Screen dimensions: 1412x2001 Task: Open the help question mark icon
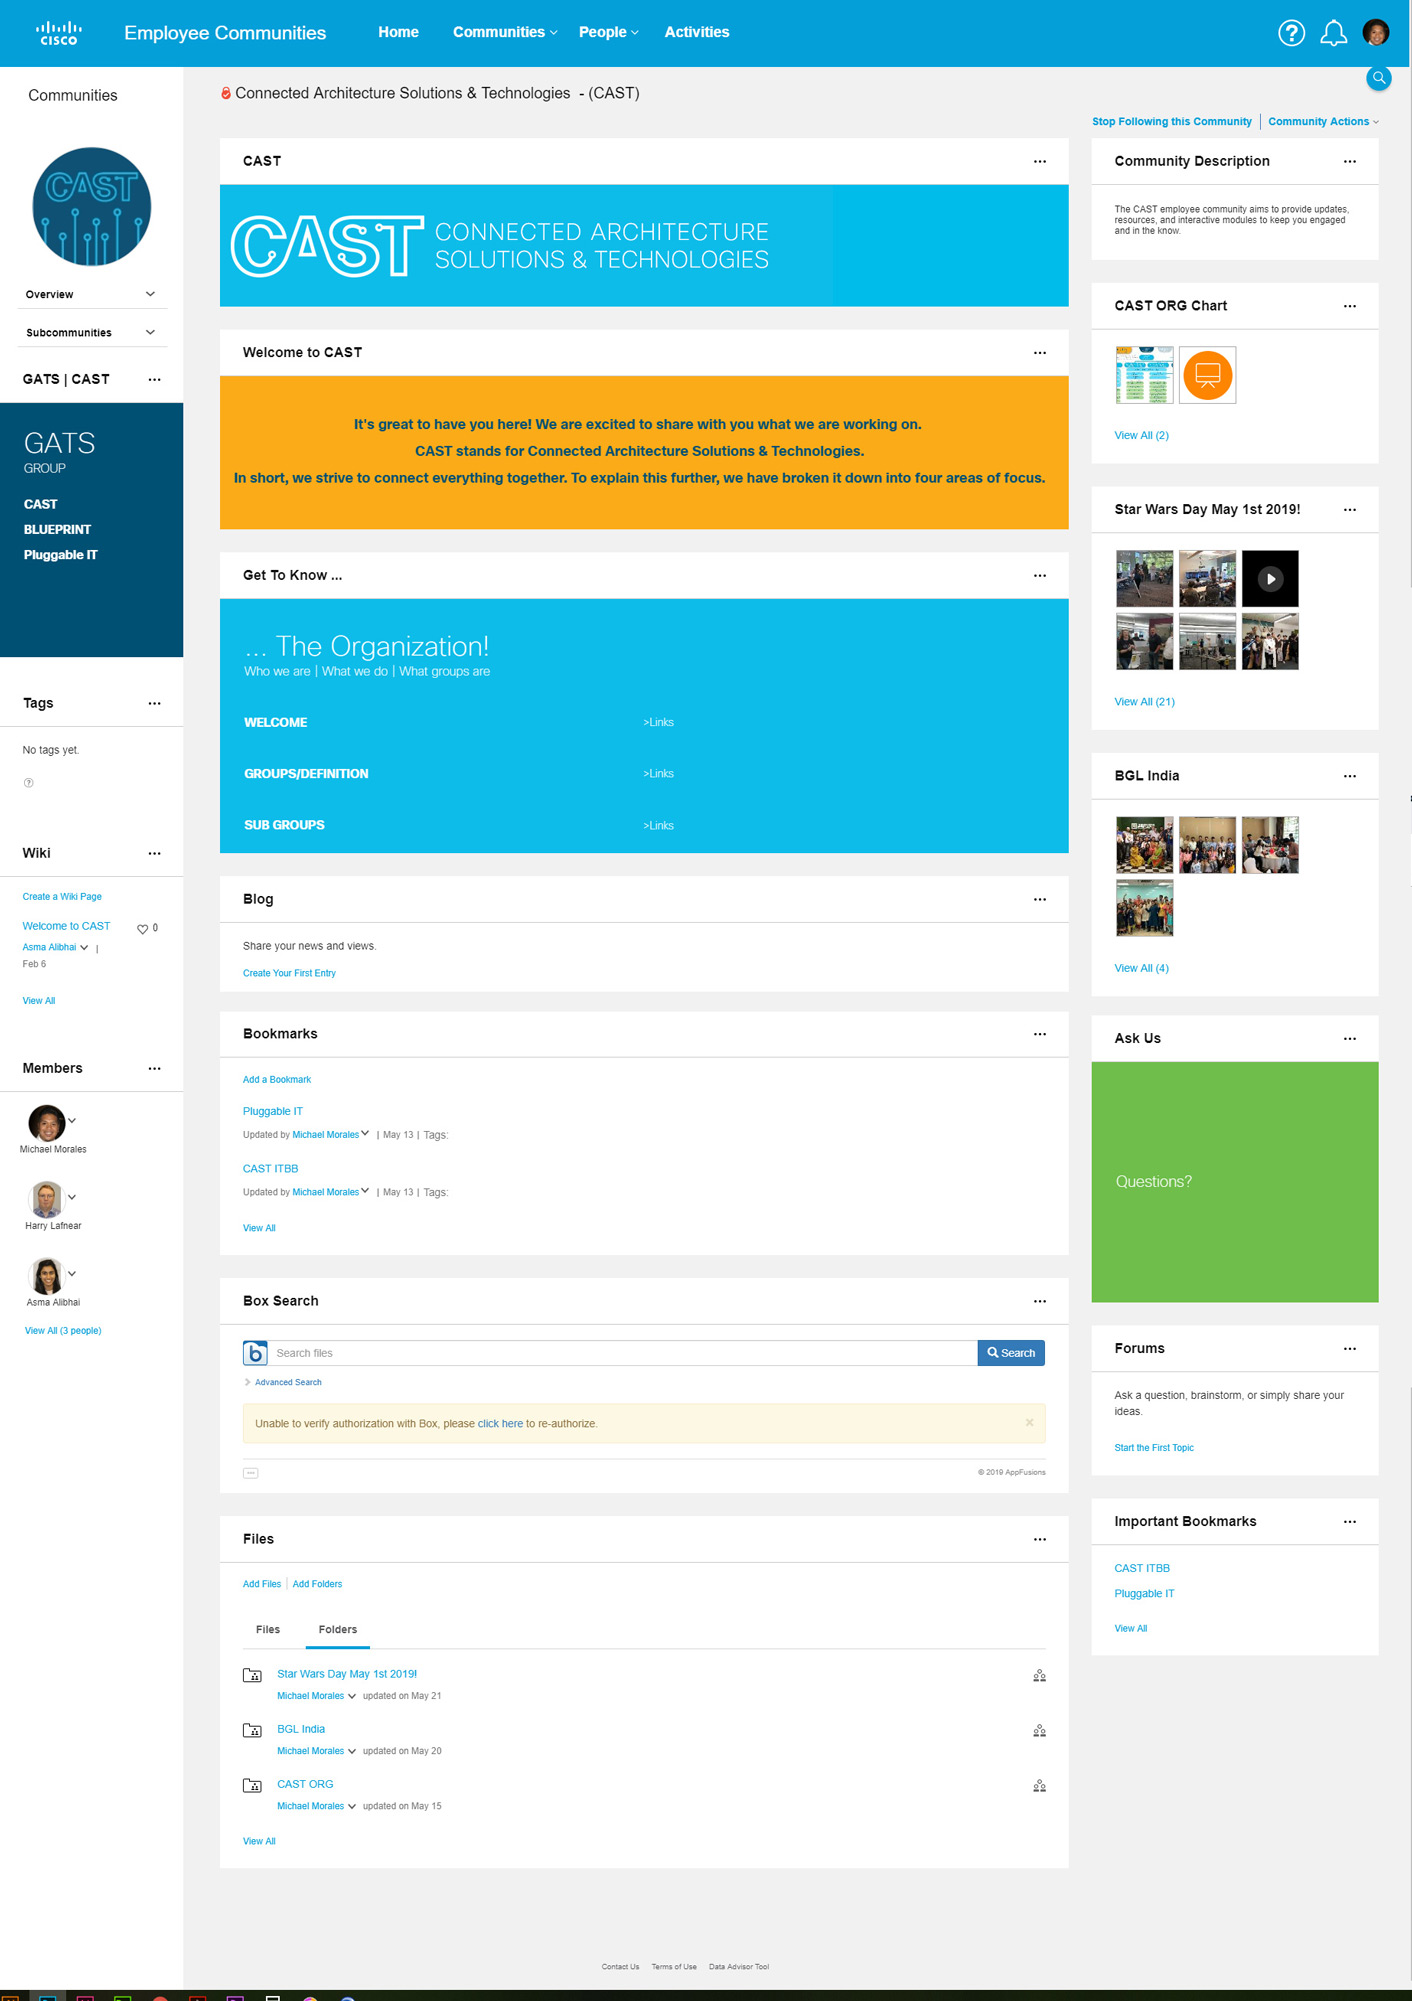click(1291, 33)
